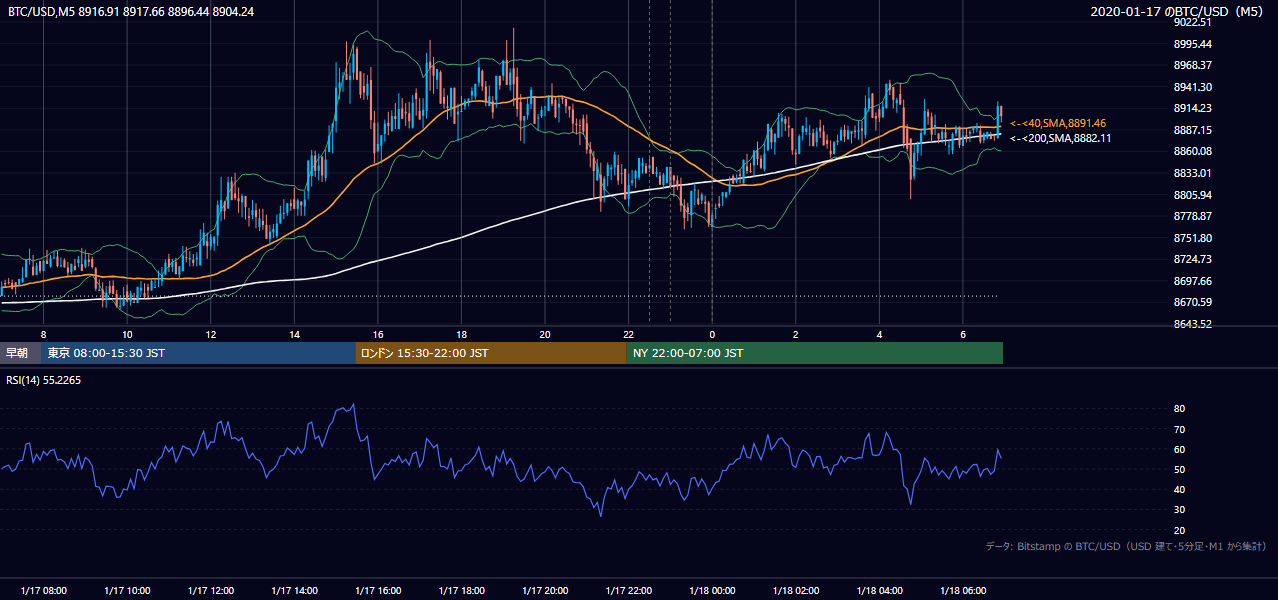Select the 40 SMA 8891.46 label
The image size is (1278, 600).
click(x=1058, y=123)
